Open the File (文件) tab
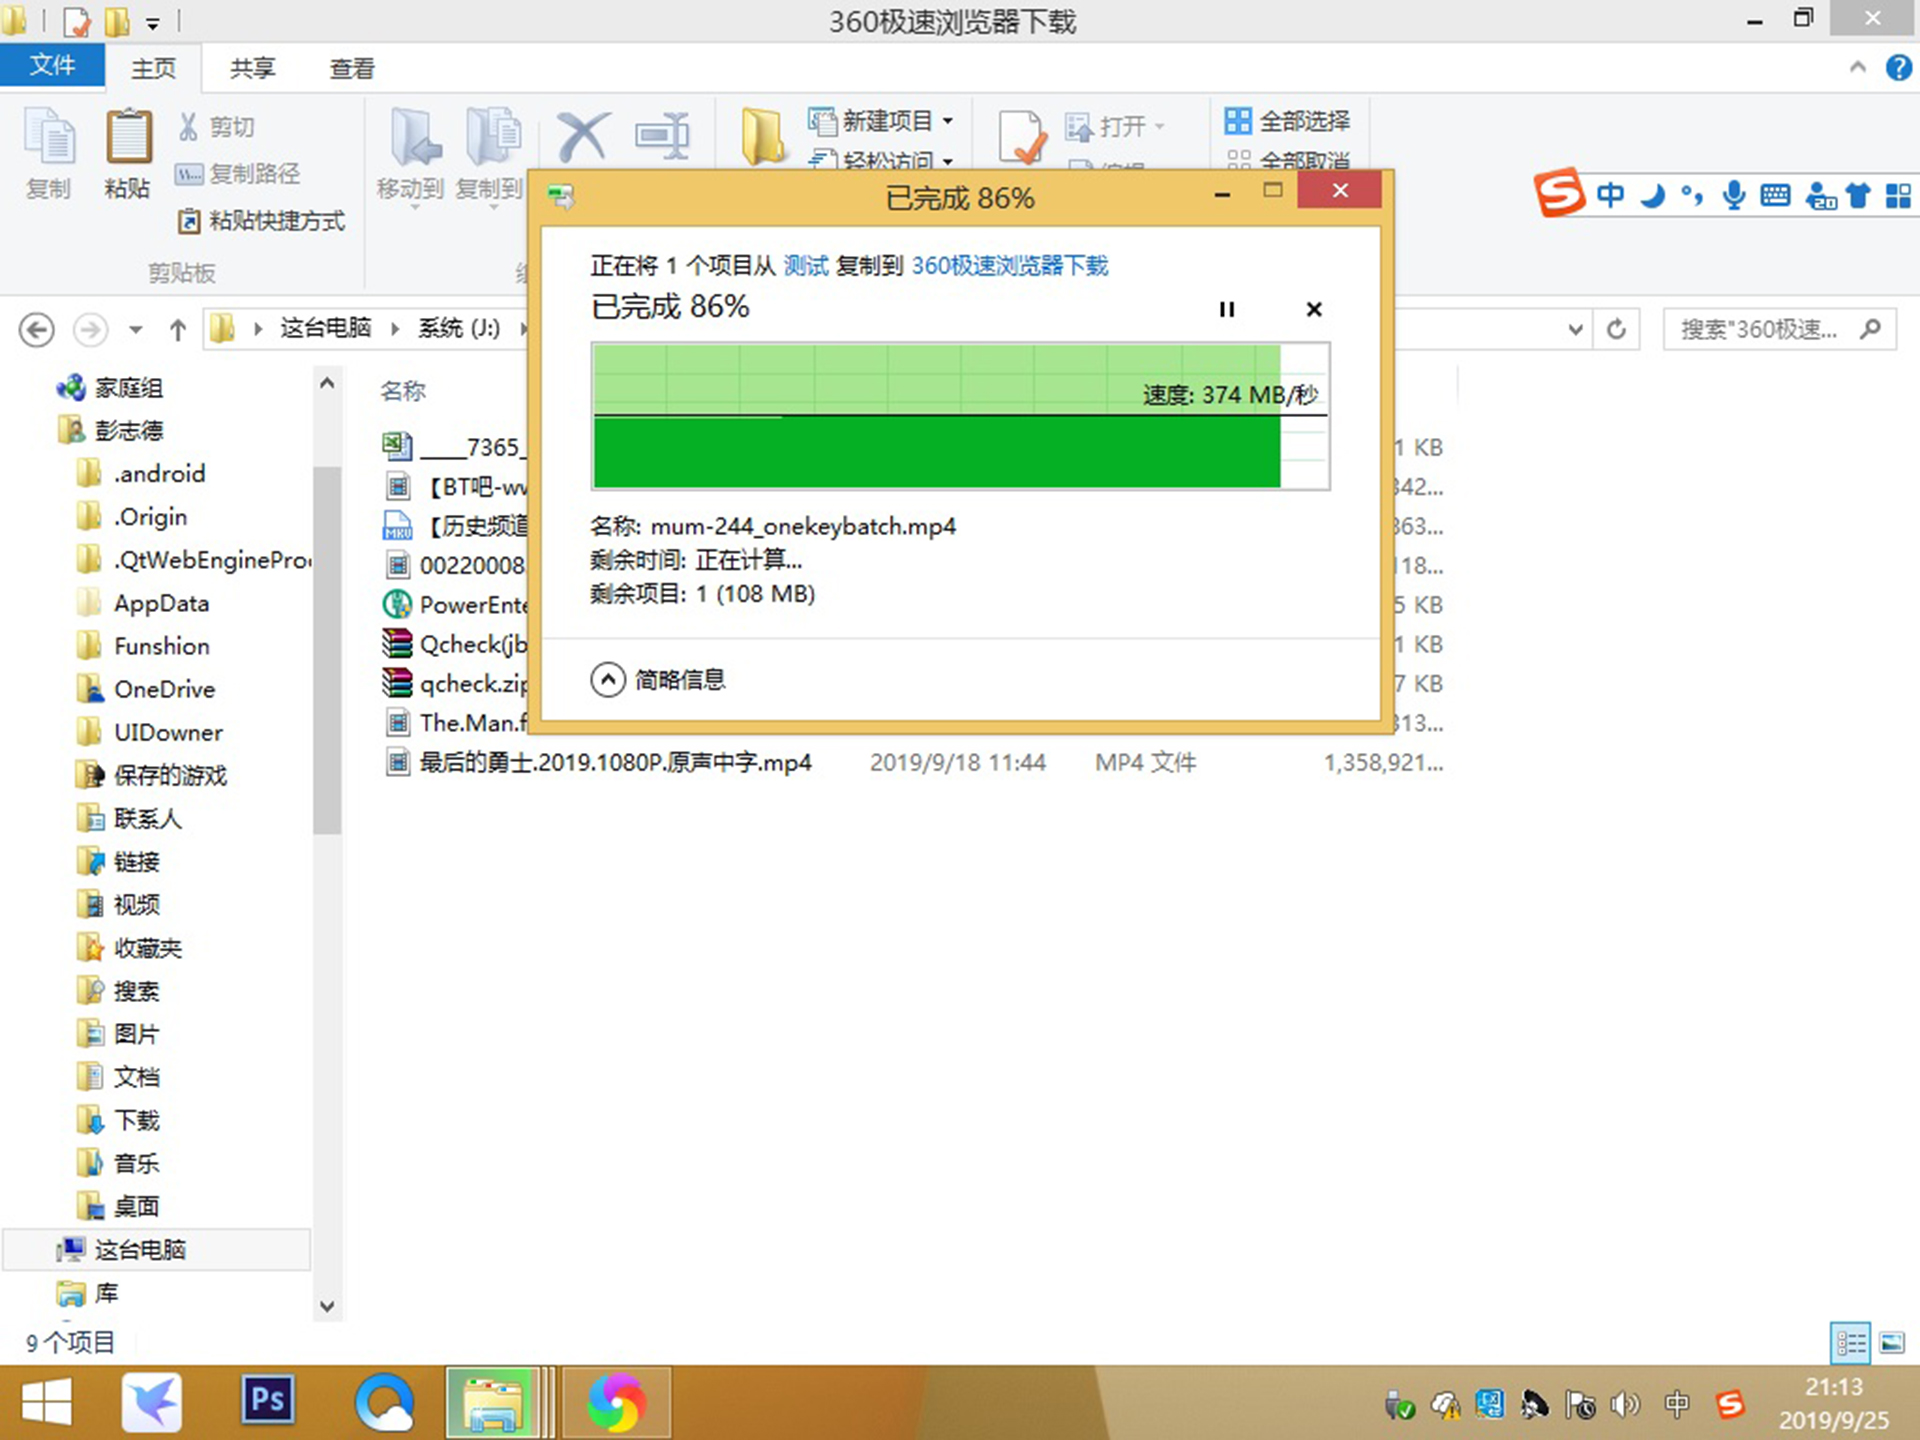 click(x=52, y=66)
